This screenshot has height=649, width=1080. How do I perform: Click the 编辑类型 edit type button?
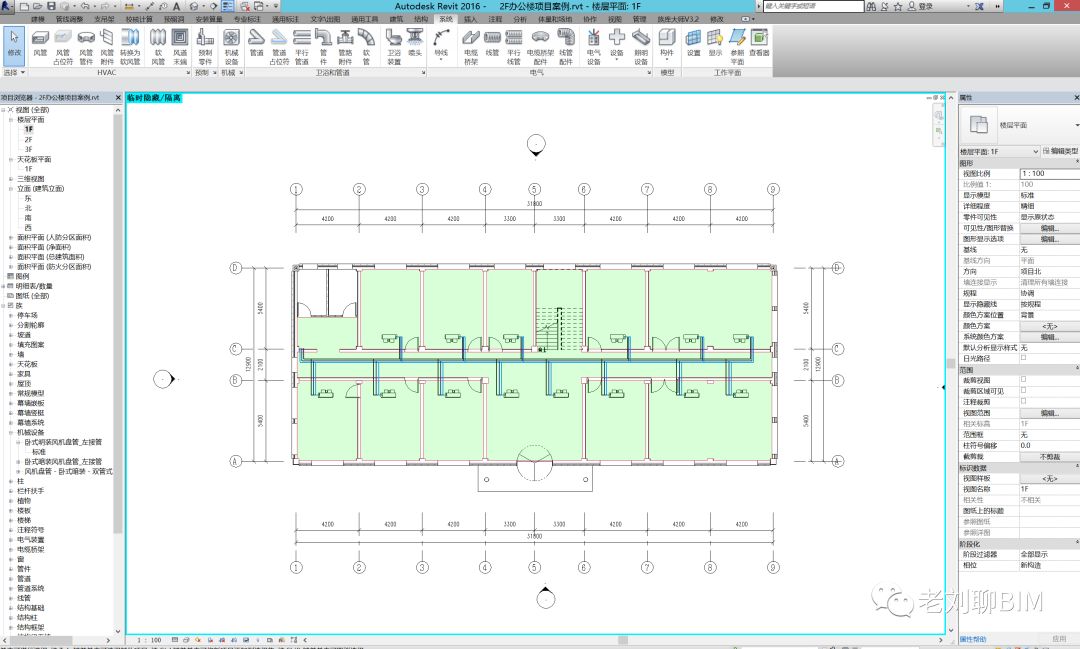point(1060,151)
